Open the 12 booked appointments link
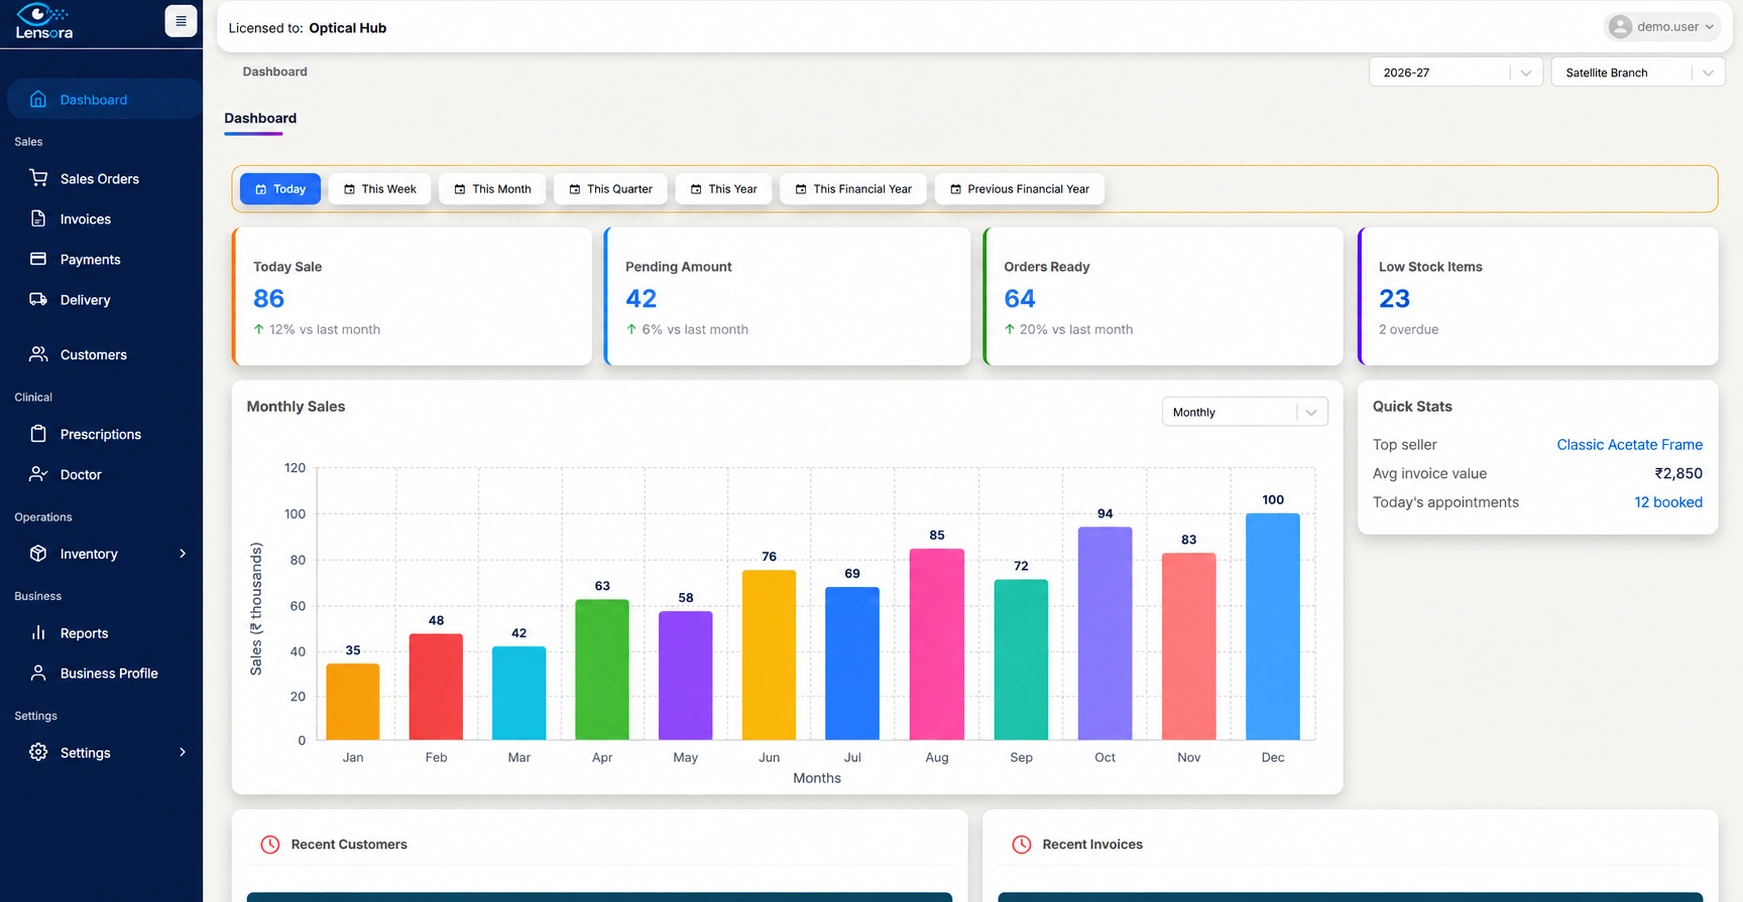The height and width of the screenshot is (902, 1743). click(x=1668, y=502)
